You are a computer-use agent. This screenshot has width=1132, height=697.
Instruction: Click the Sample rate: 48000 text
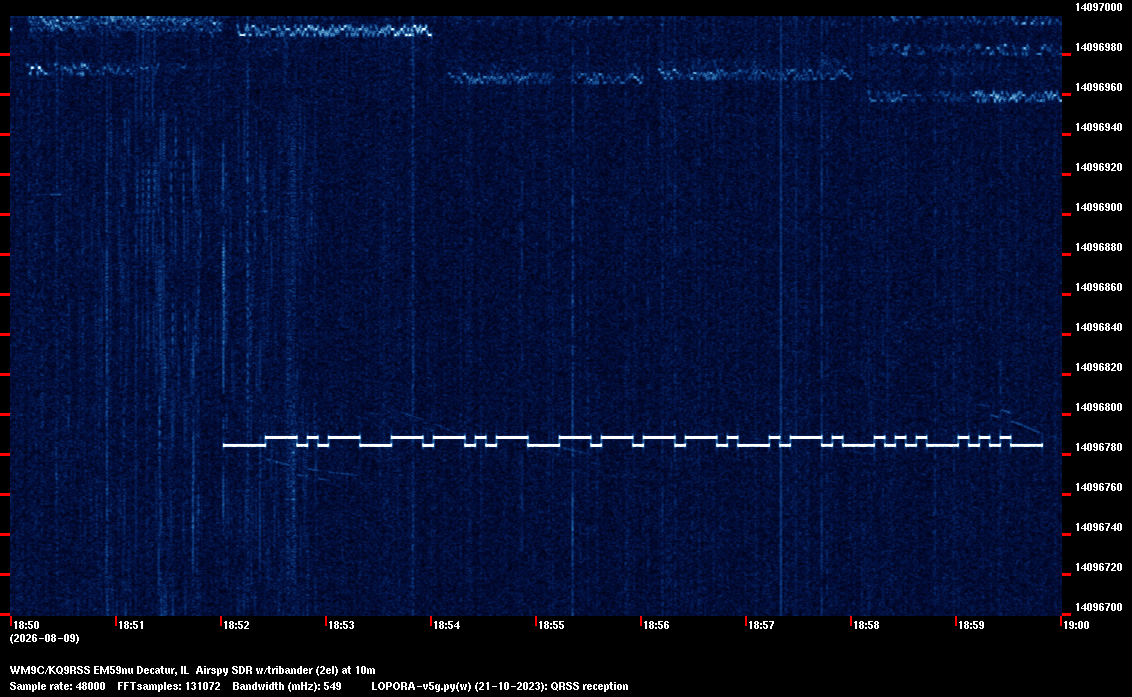[x=57, y=686]
